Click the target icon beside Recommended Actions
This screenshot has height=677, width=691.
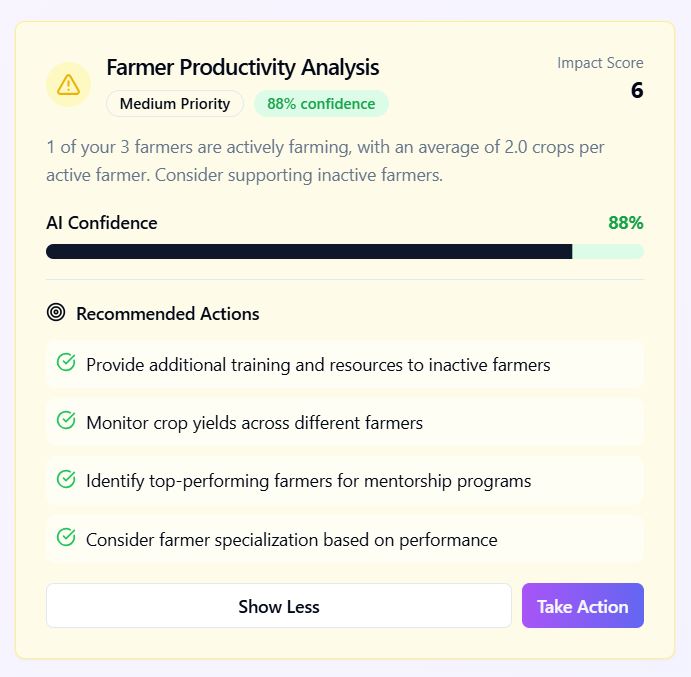tap(56, 313)
